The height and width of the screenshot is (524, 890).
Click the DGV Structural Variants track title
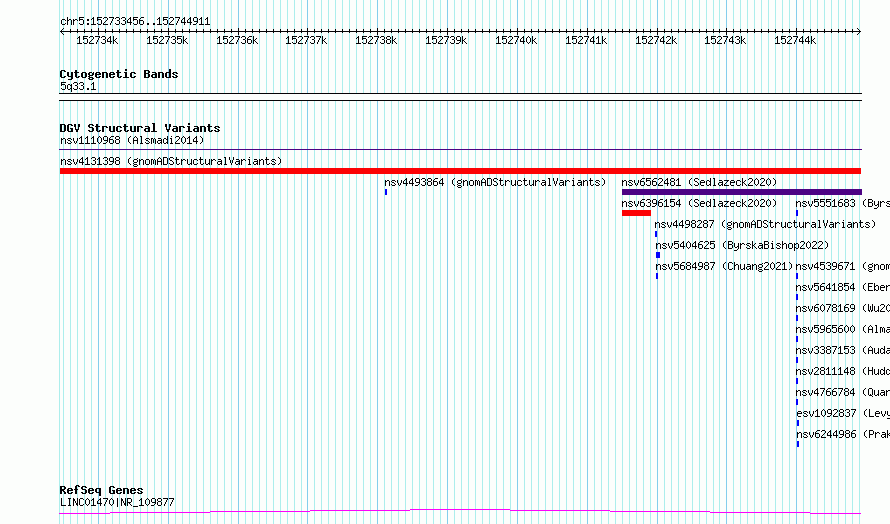click(140, 128)
